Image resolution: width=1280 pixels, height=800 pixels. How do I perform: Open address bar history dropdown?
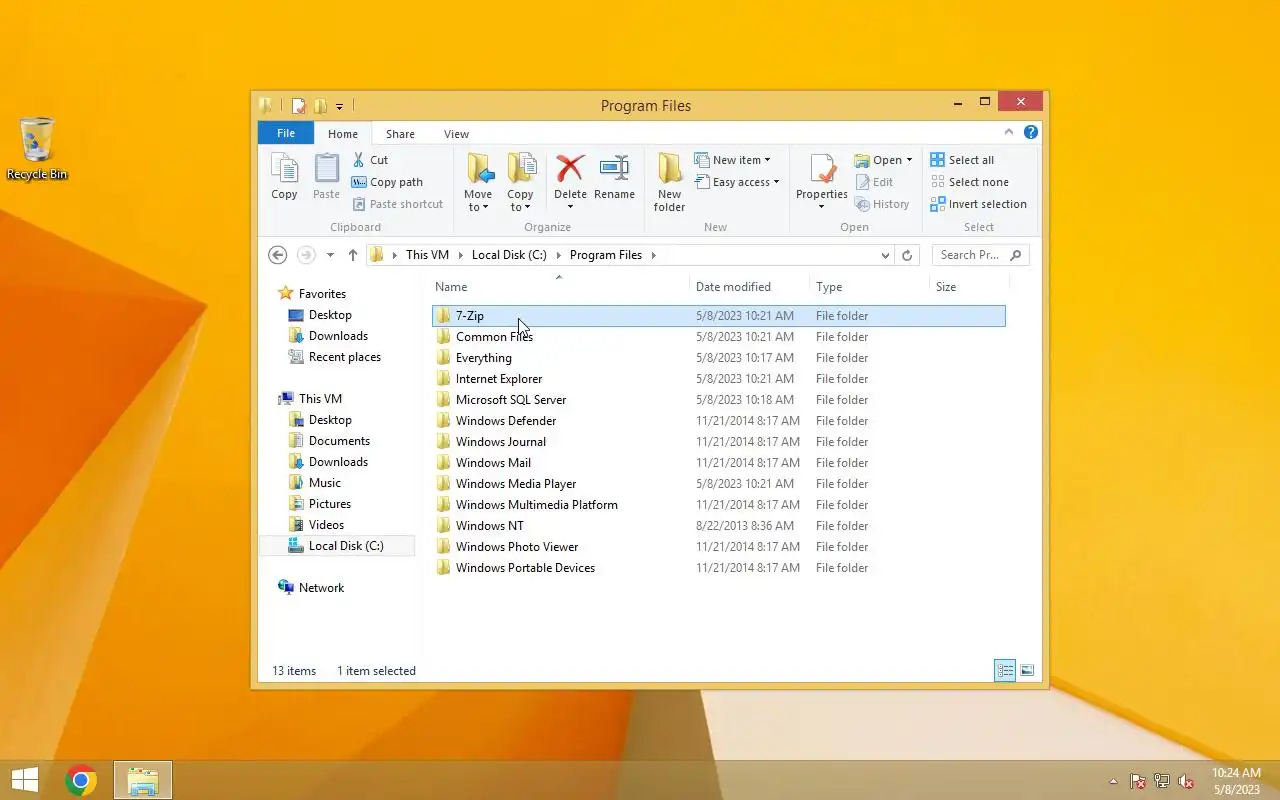[x=885, y=255]
